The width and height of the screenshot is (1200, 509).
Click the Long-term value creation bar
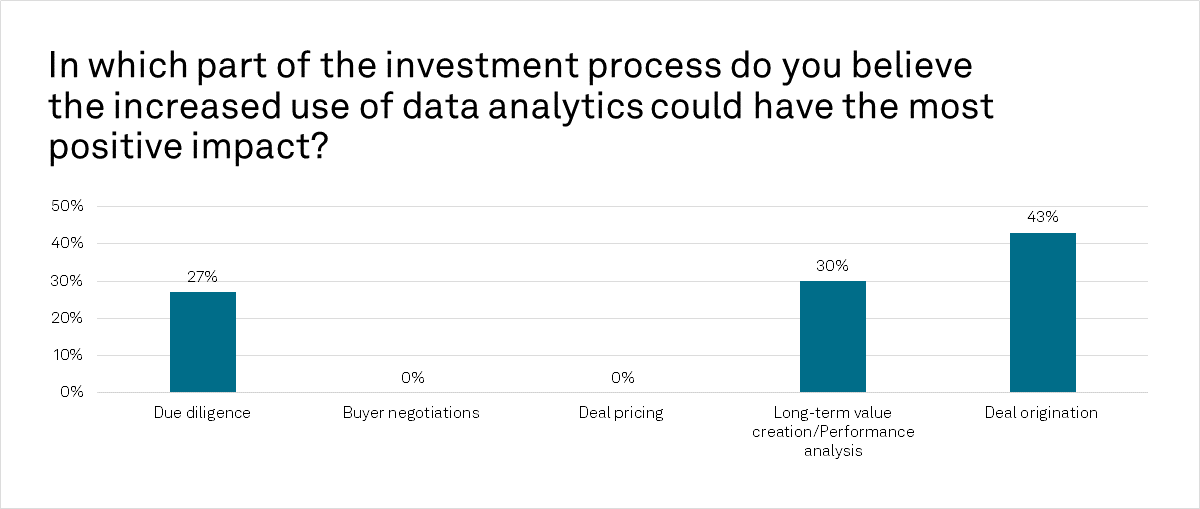(x=833, y=336)
